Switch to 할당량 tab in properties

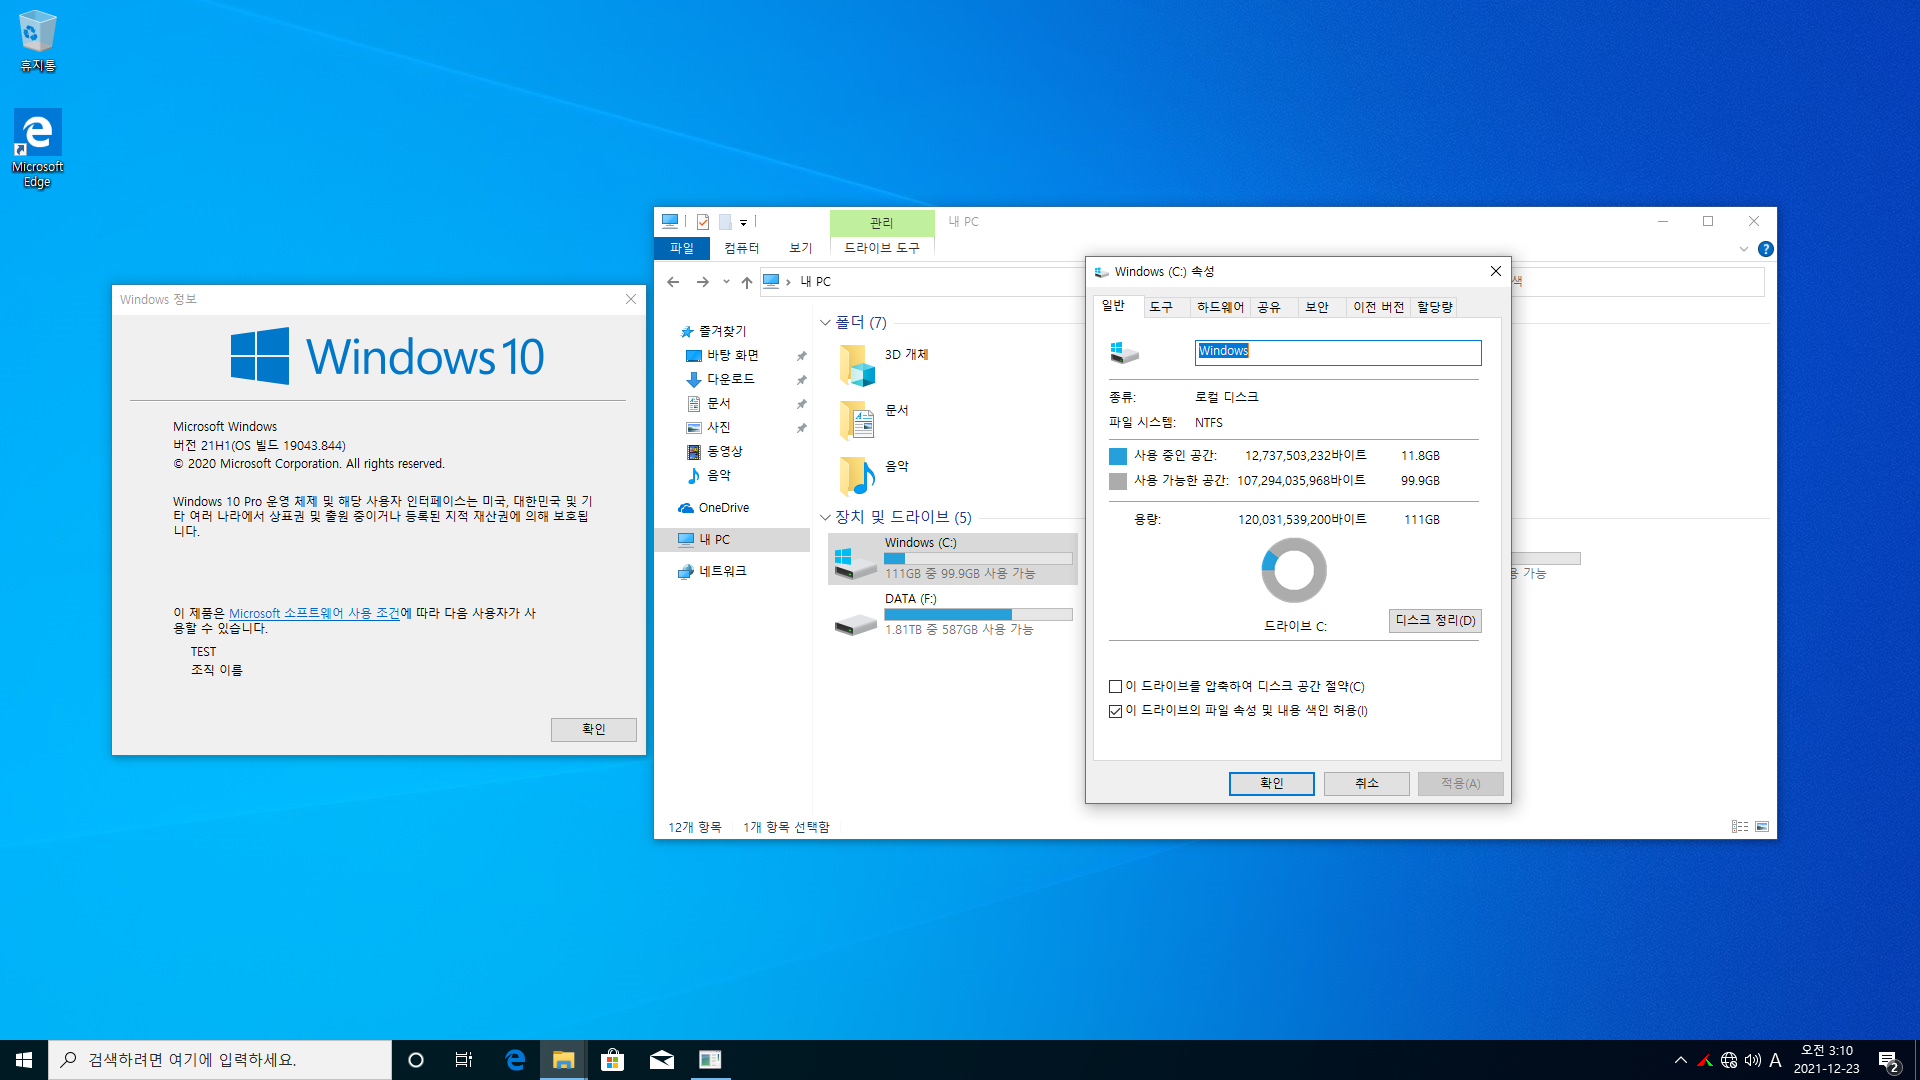tap(1434, 307)
